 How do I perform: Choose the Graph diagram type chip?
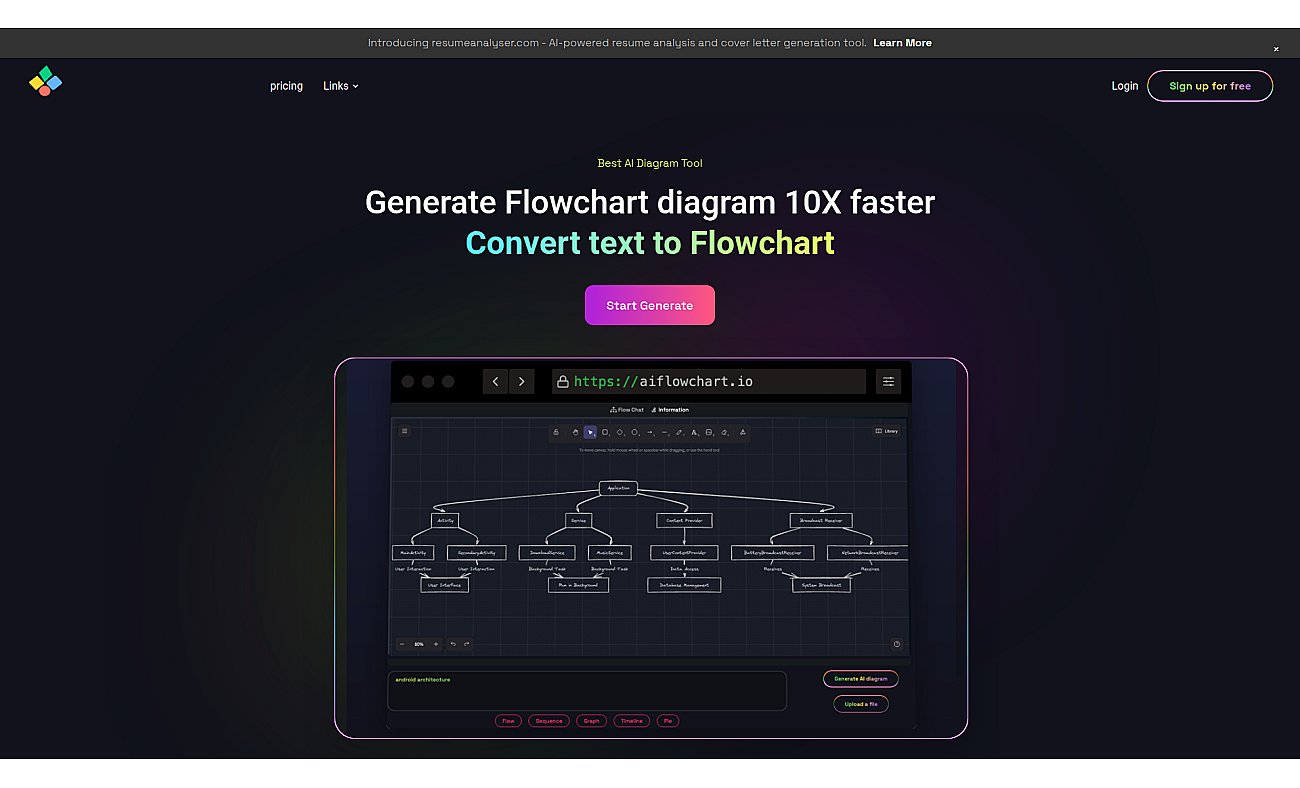[x=592, y=721]
